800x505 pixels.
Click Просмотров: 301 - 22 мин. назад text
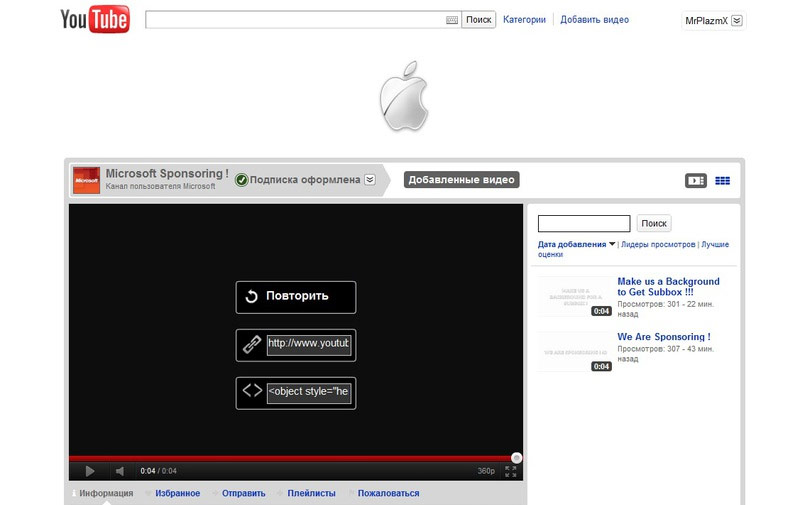[x=665, y=309]
